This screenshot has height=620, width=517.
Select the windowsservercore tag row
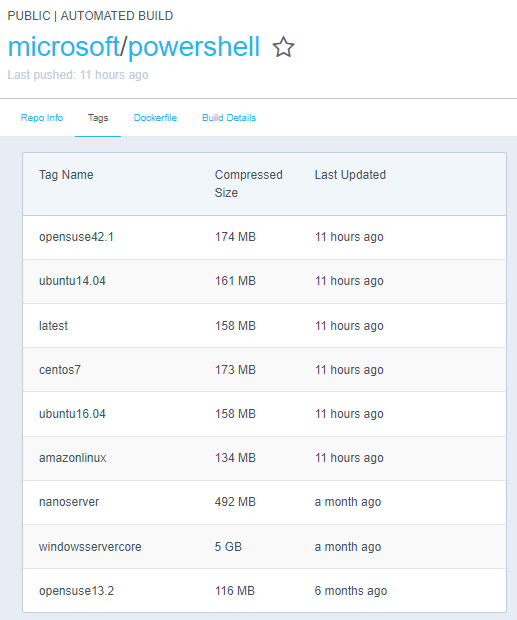point(264,547)
